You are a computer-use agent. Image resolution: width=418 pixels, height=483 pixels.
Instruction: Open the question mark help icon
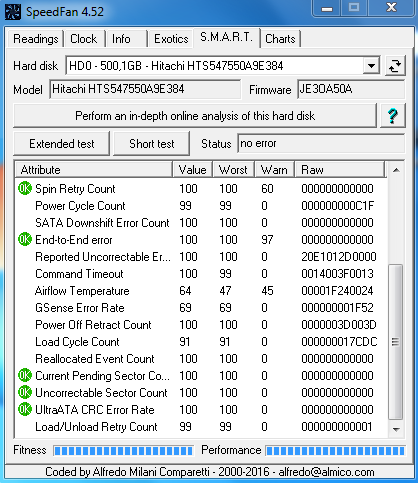click(x=393, y=116)
